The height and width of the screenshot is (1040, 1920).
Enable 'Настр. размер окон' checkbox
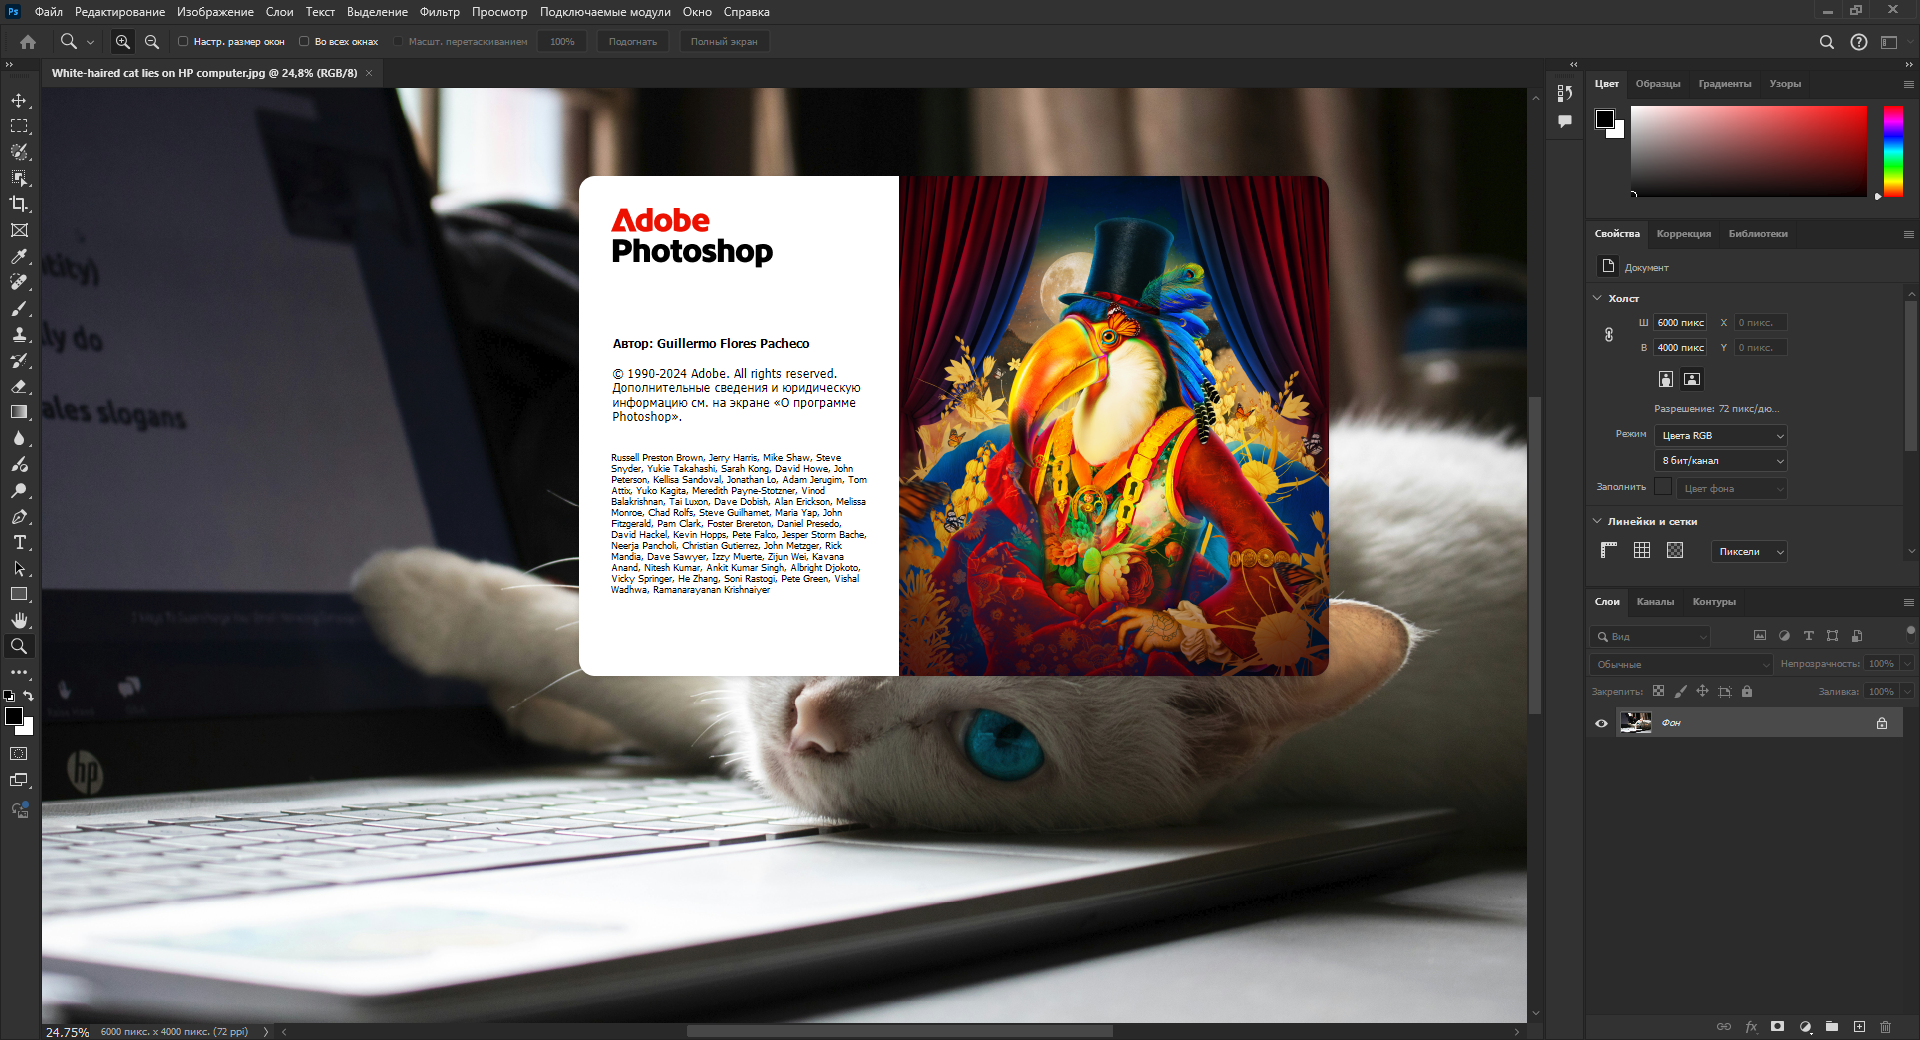click(x=183, y=42)
